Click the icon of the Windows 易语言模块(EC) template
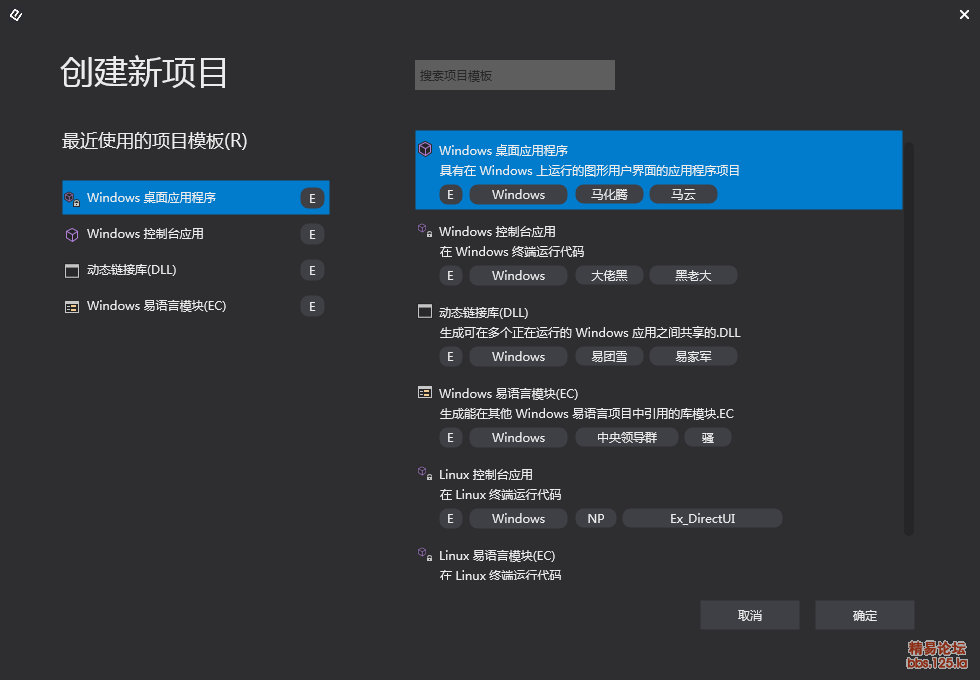 pyautogui.click(x=425, y=392)
